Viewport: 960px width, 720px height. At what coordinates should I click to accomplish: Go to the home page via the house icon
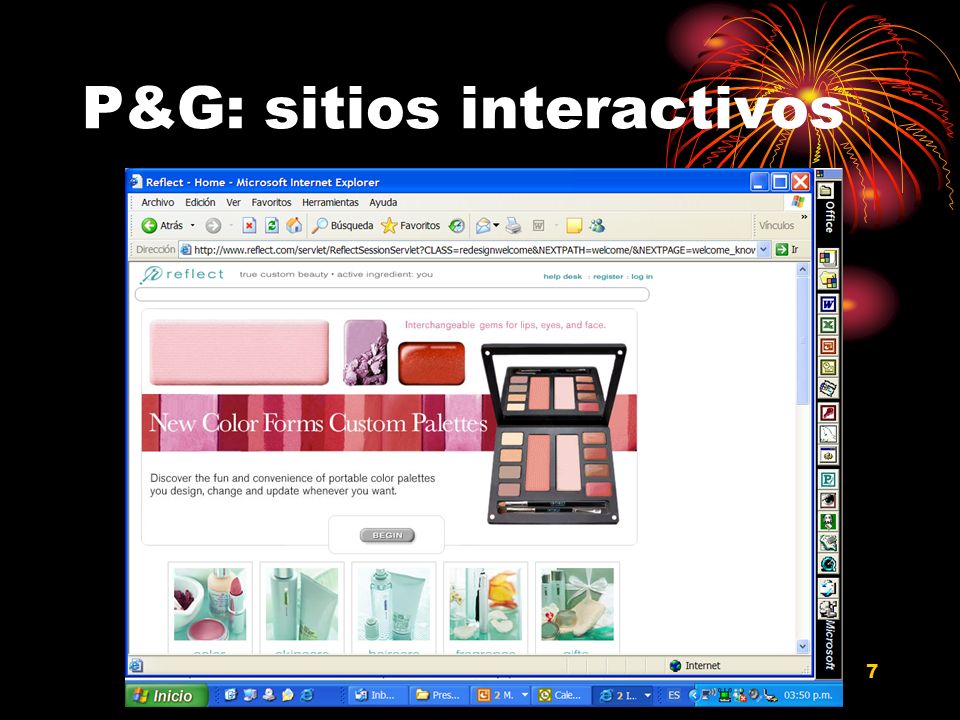tap(294, 225)
